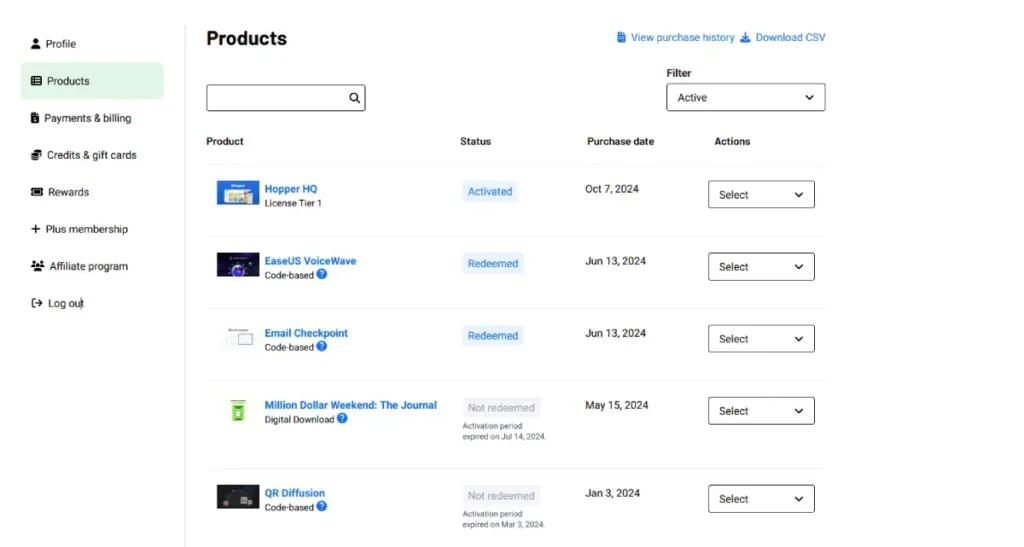Open Million Dollar Weekend: The Journal link

click(351, 405)
